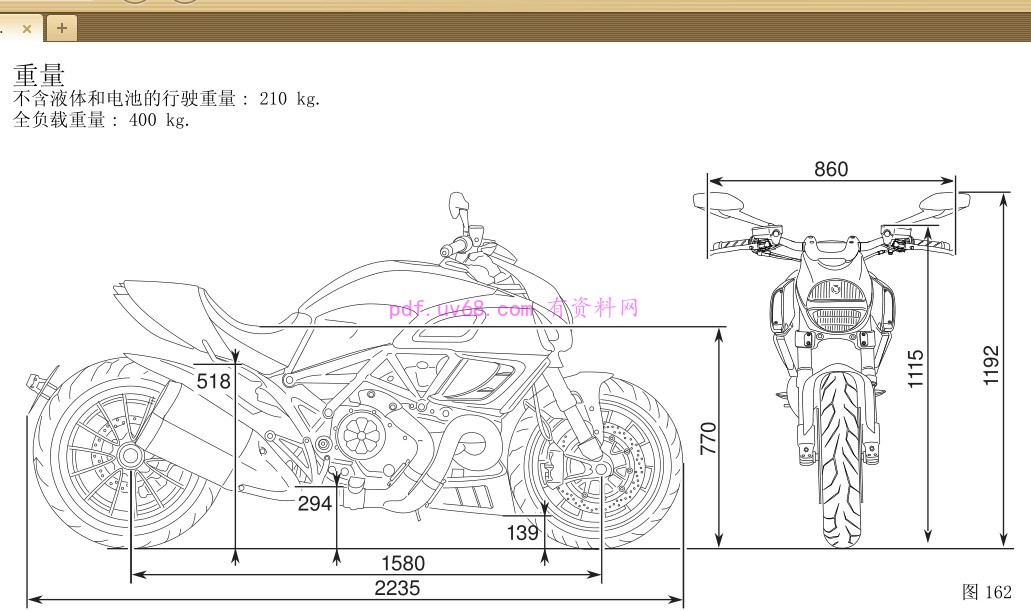Click the 1115 vertical dimension label
The height and width of the screenshot is (611, 1031).
click(916, 369)
